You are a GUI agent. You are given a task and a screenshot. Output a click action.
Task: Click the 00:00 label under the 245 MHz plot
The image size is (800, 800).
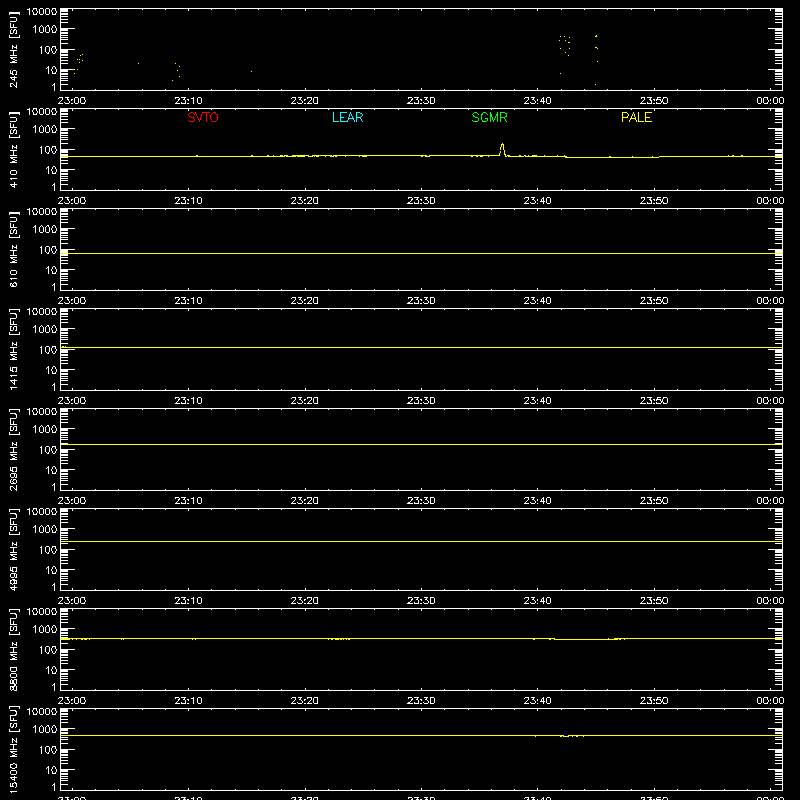770,101
